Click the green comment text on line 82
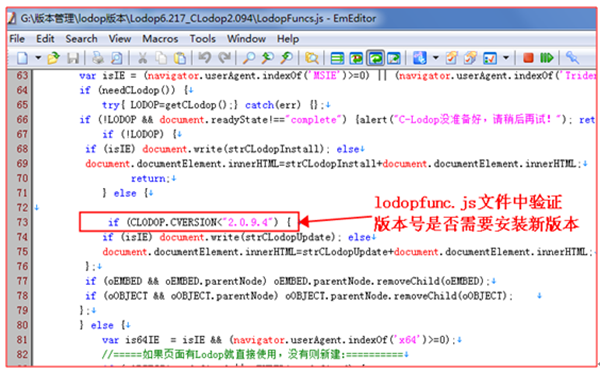The height and width of the screenshot is (372, 600). 252,354
